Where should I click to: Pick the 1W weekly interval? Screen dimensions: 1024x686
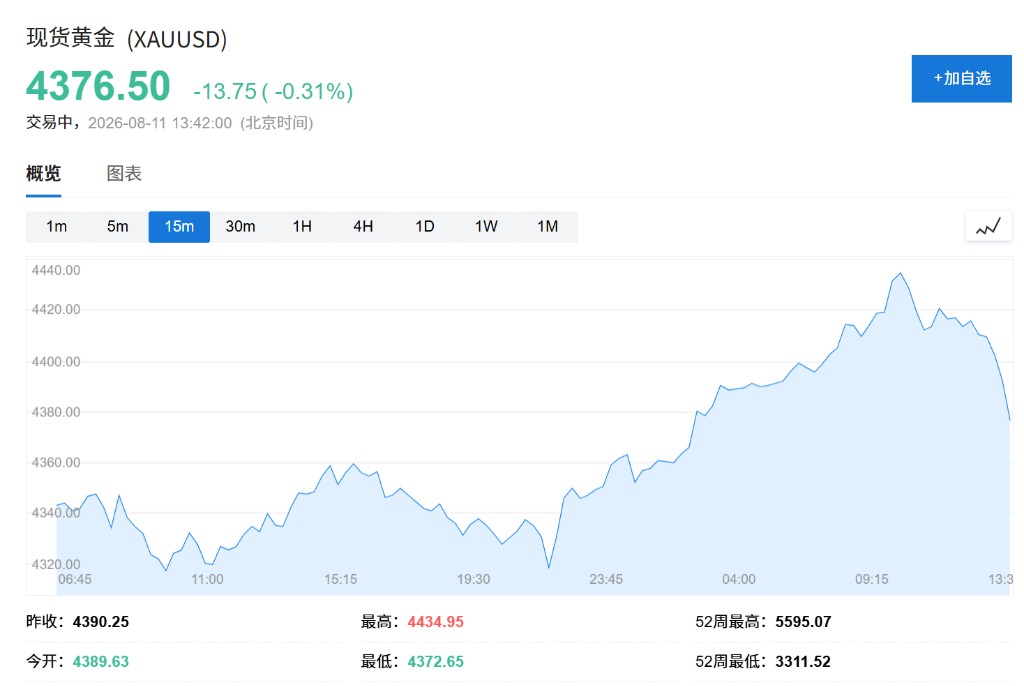(486, 227)
